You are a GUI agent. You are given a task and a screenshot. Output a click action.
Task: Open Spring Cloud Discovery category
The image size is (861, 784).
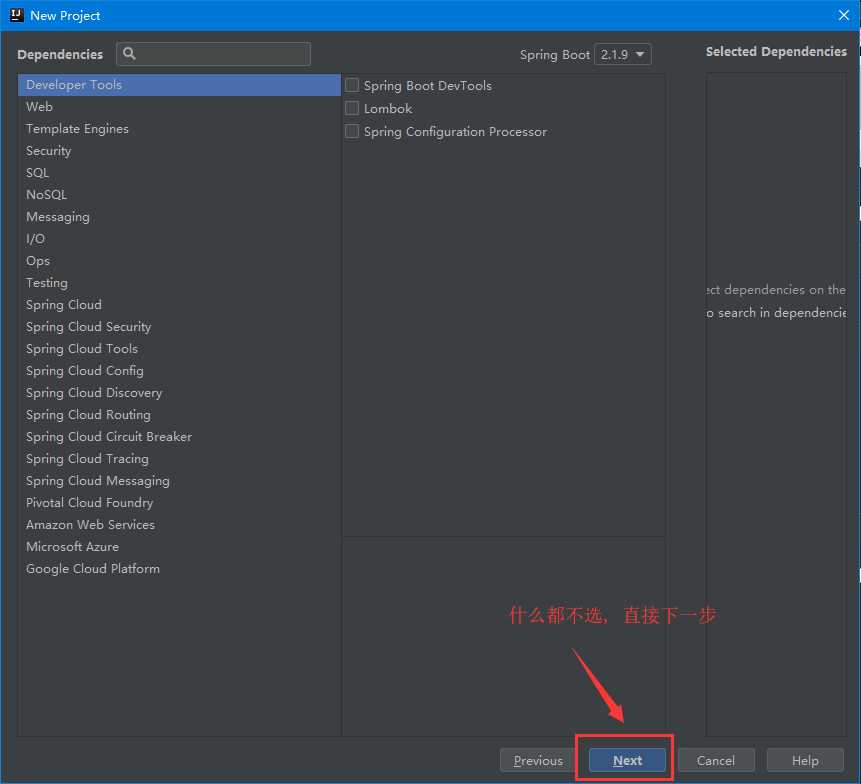tap(180, 393)
